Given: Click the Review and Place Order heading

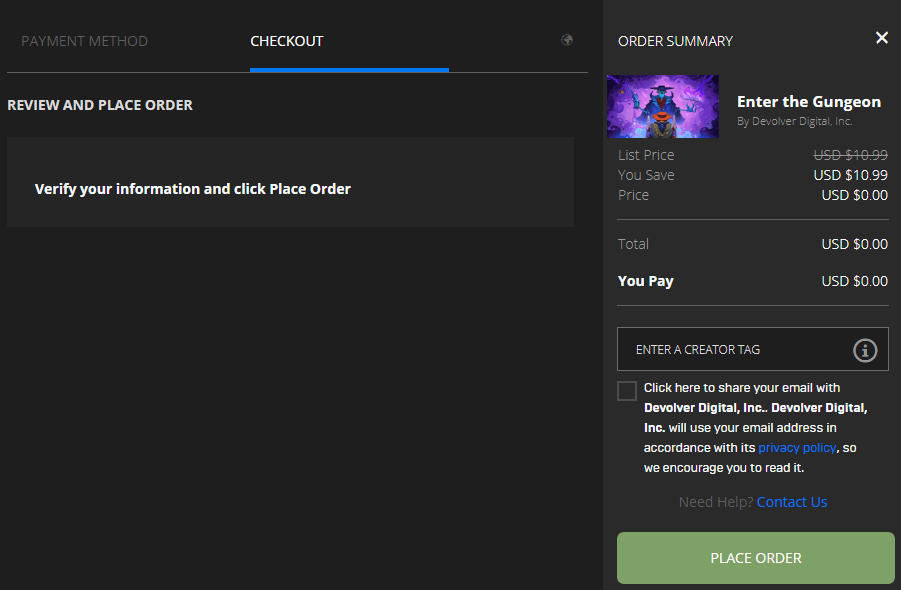Looking at the screenshot, I should 100,105.
